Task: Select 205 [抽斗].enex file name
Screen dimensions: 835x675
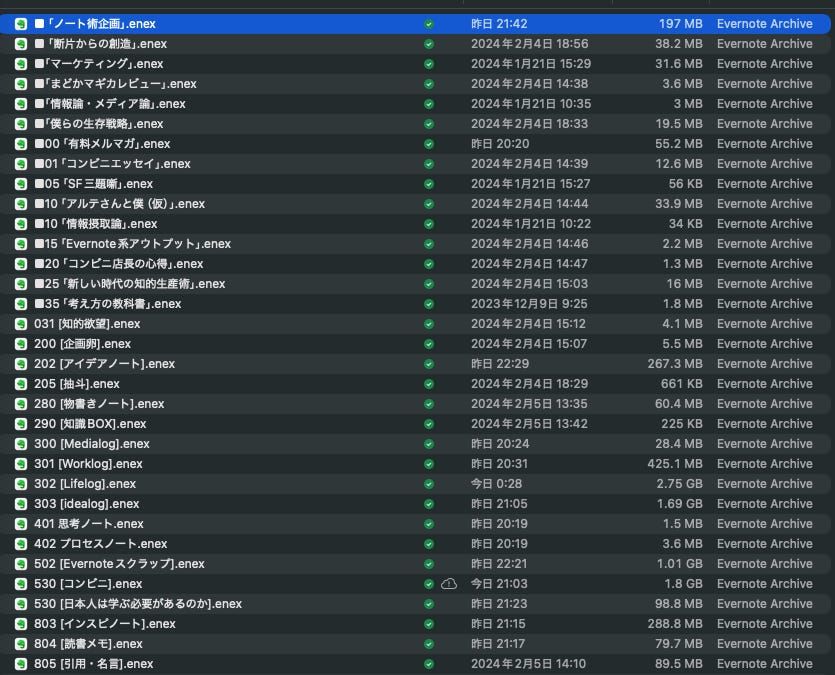Action: tap(77, 384)
